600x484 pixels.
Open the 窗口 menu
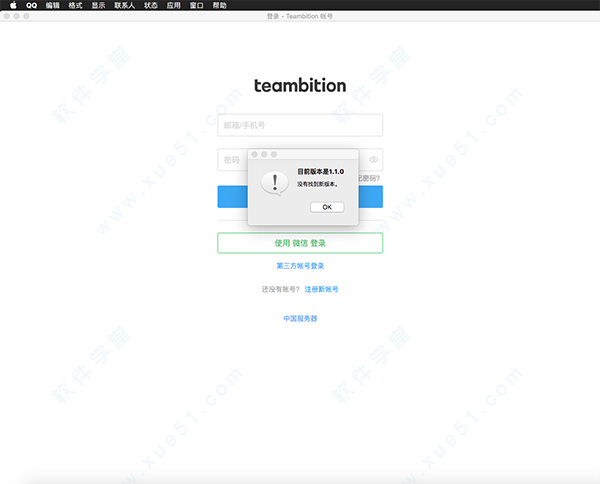196,5
